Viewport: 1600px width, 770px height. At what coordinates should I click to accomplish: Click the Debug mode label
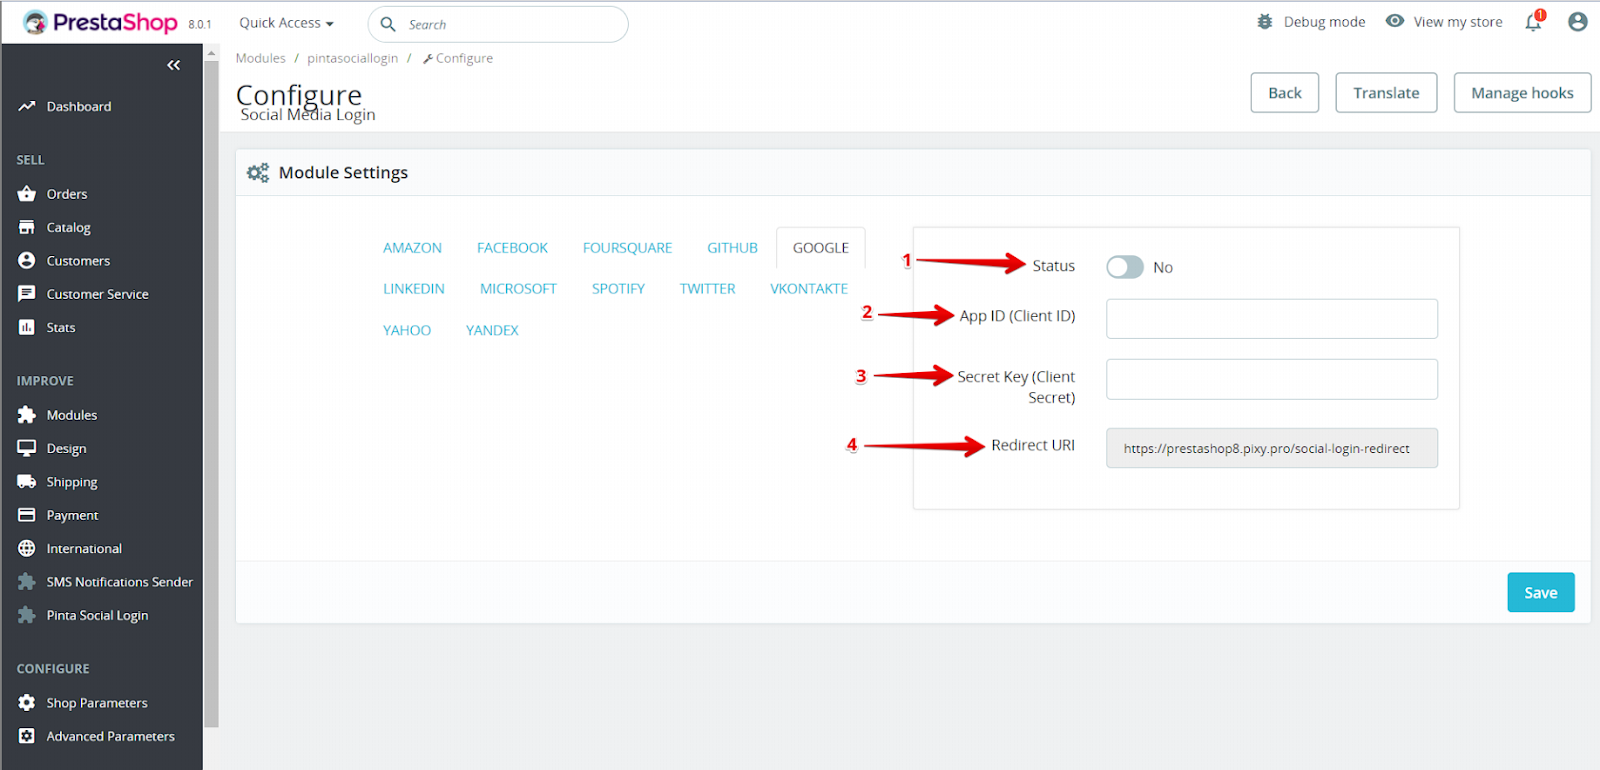click(x=1324, y=22)
